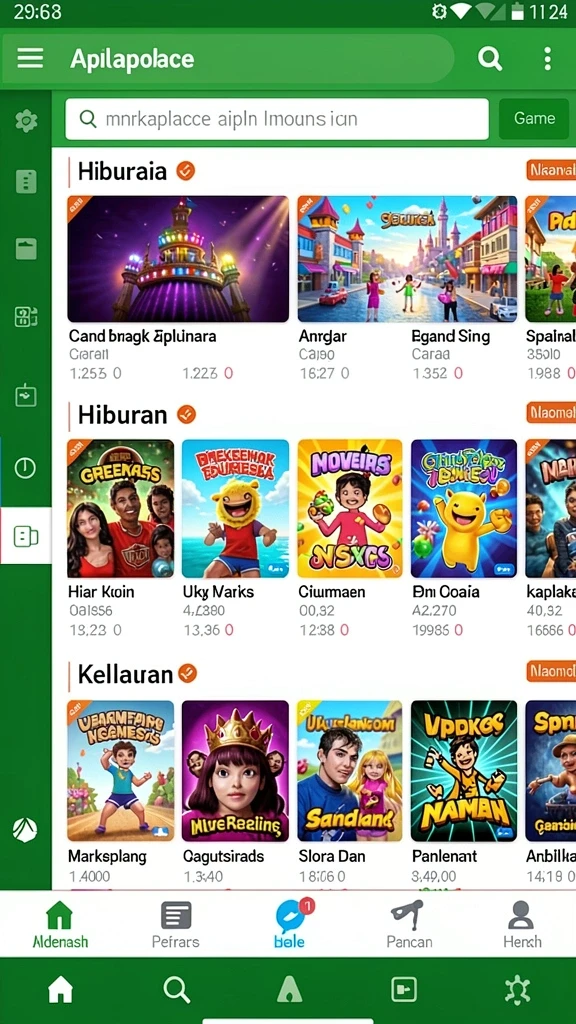The width and height of the screenshot is (576, 1024).
Task: Open the Dni Coaia game cover
Action: coord(464,509)
